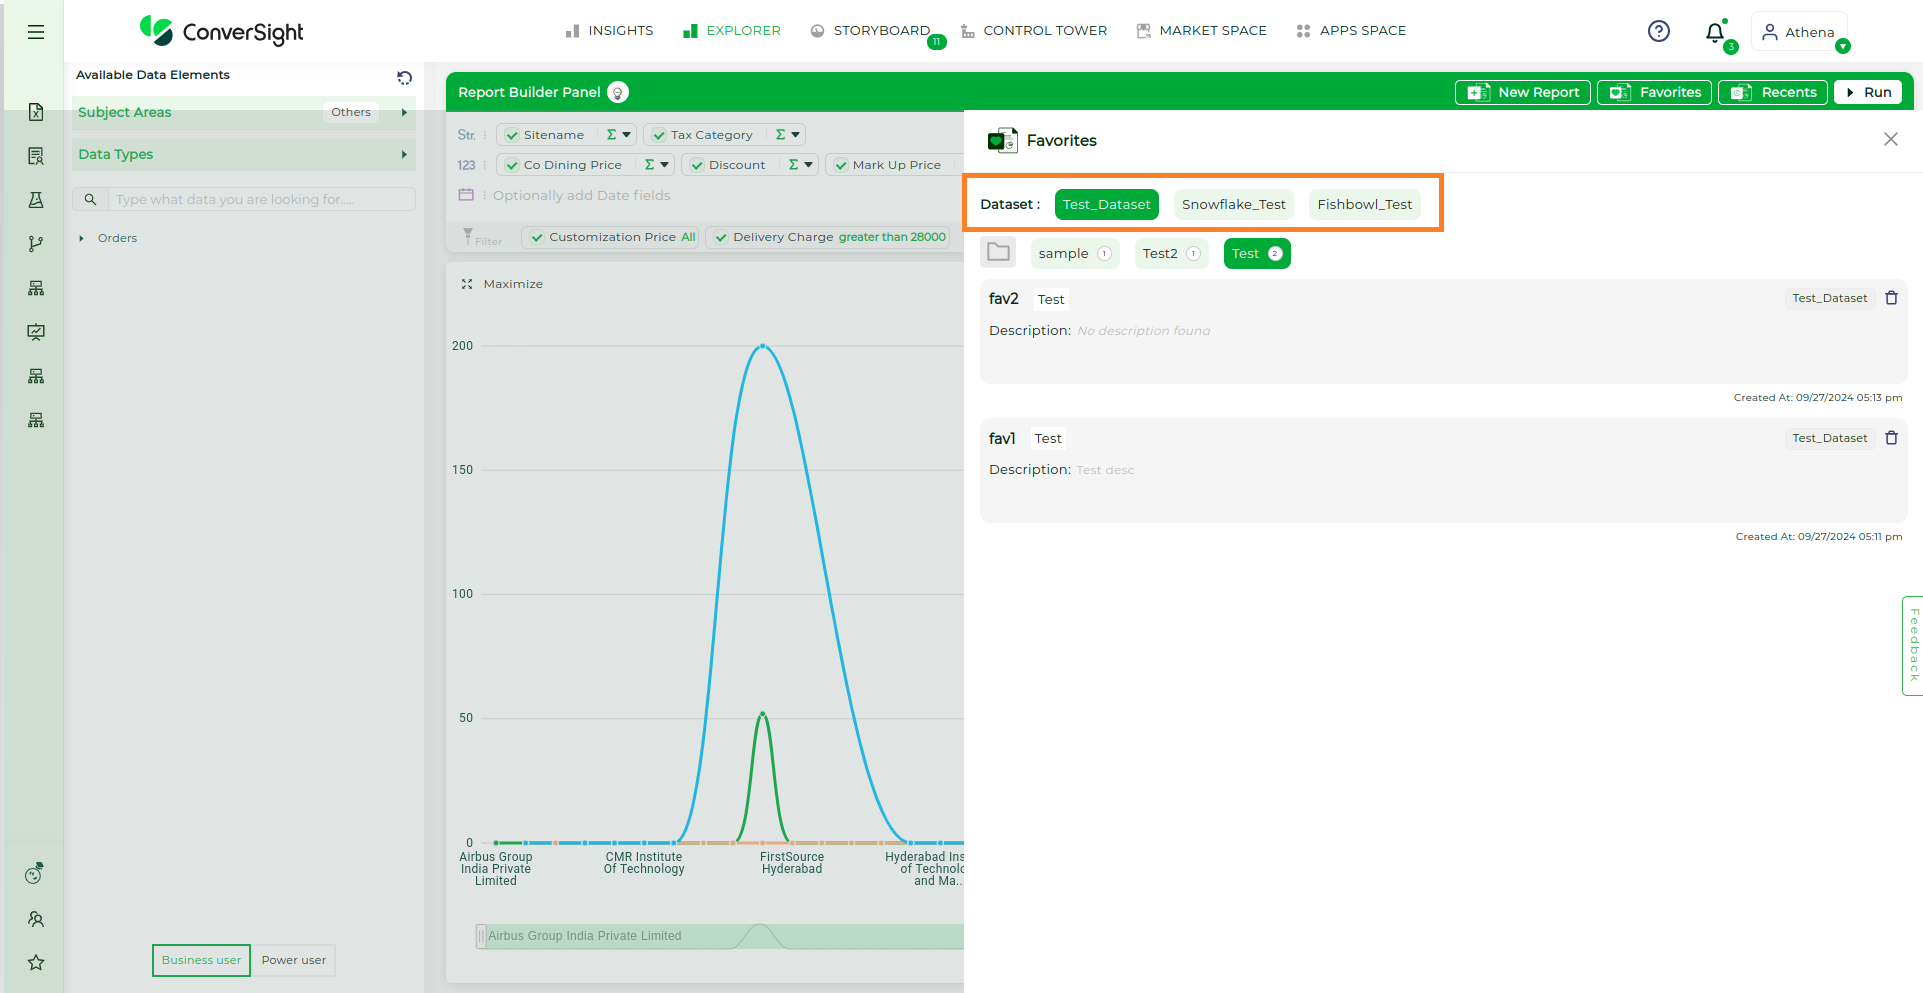Image resolution: width=1923 pixels, height=993 pixels.
Task: Click the Run button
Action: pos(1867,92)
